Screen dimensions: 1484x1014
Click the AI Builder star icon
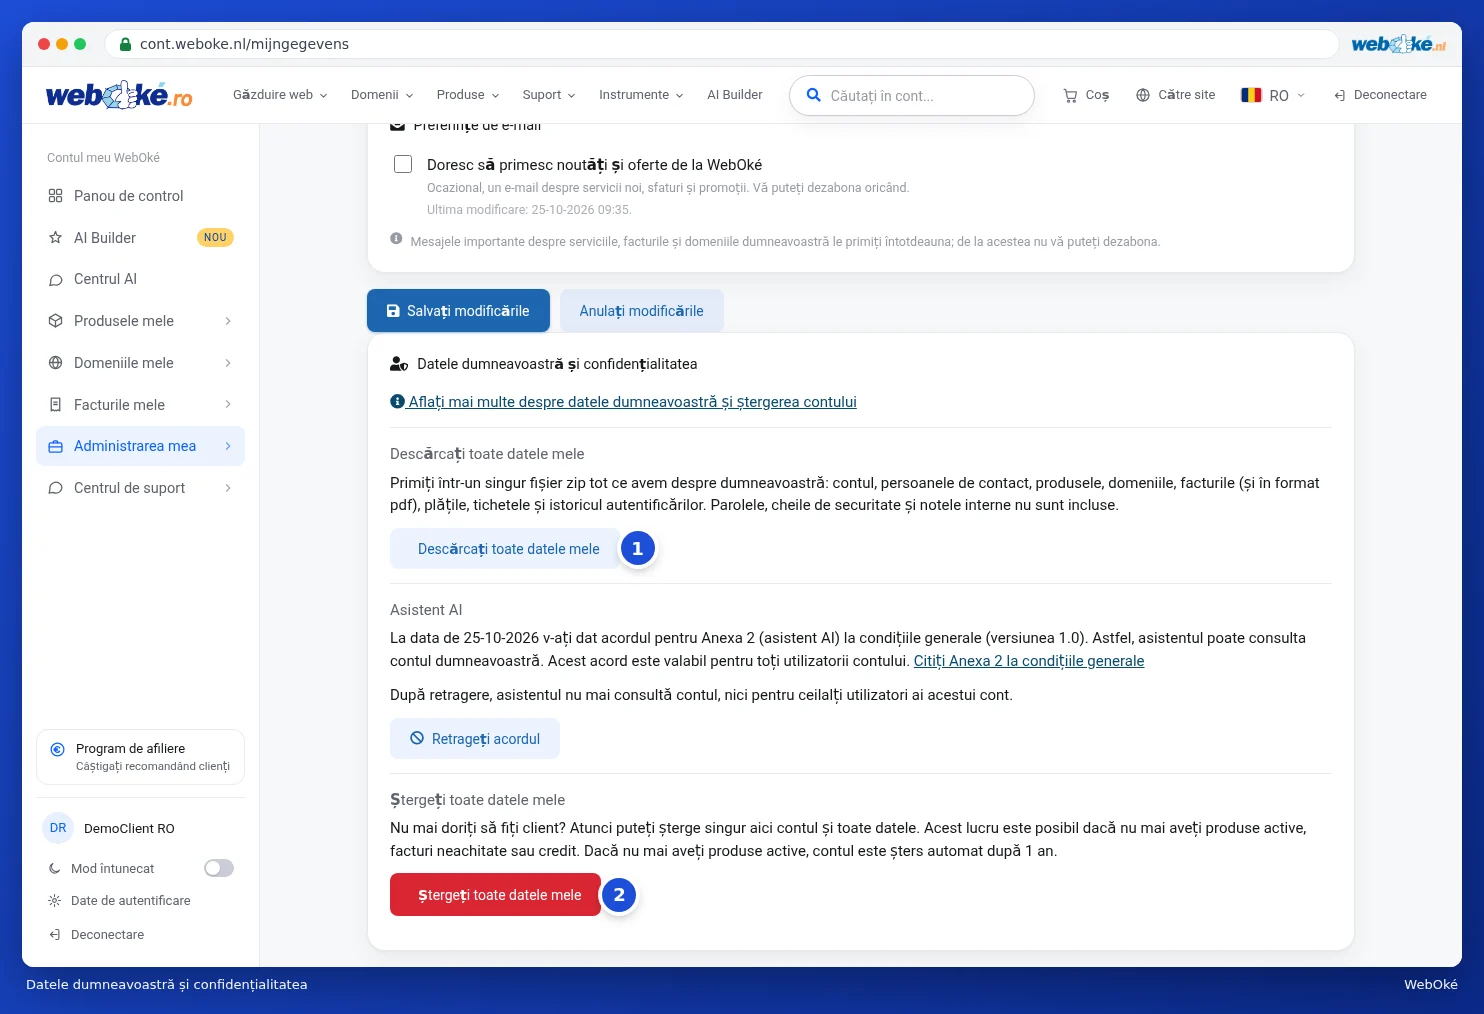[56, 238]
